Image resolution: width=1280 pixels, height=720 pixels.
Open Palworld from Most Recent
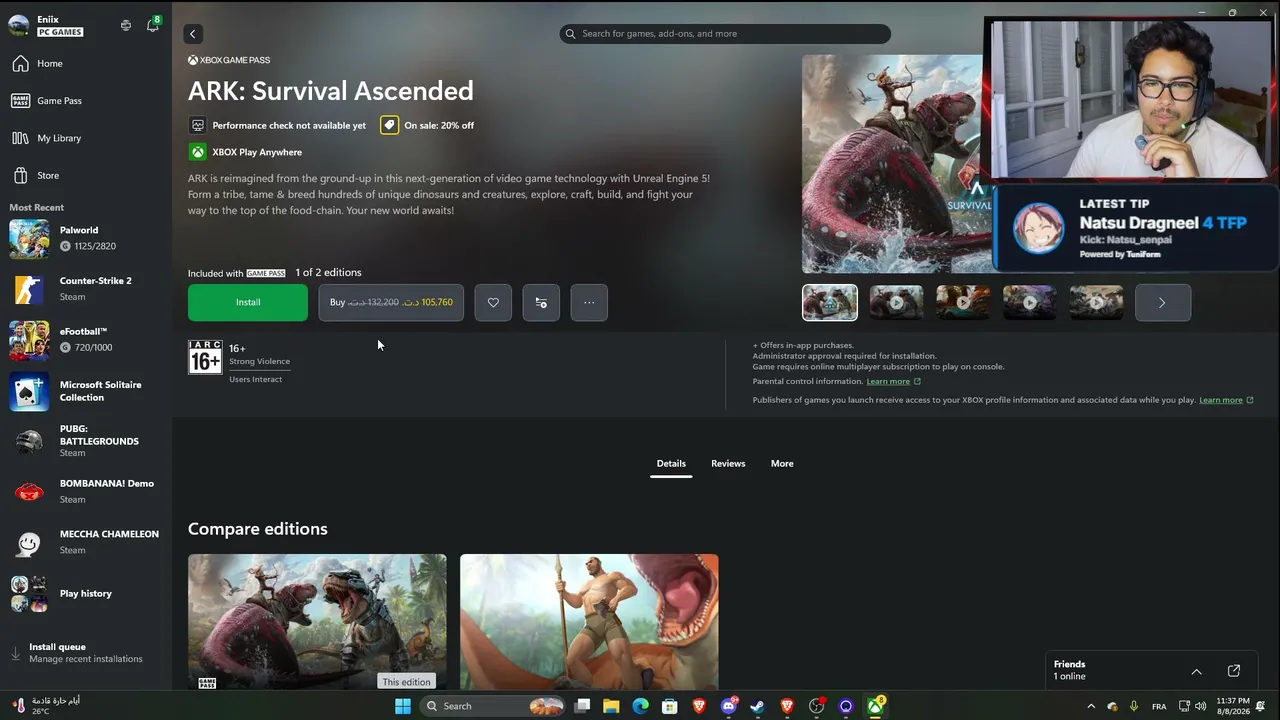(85, 238)
